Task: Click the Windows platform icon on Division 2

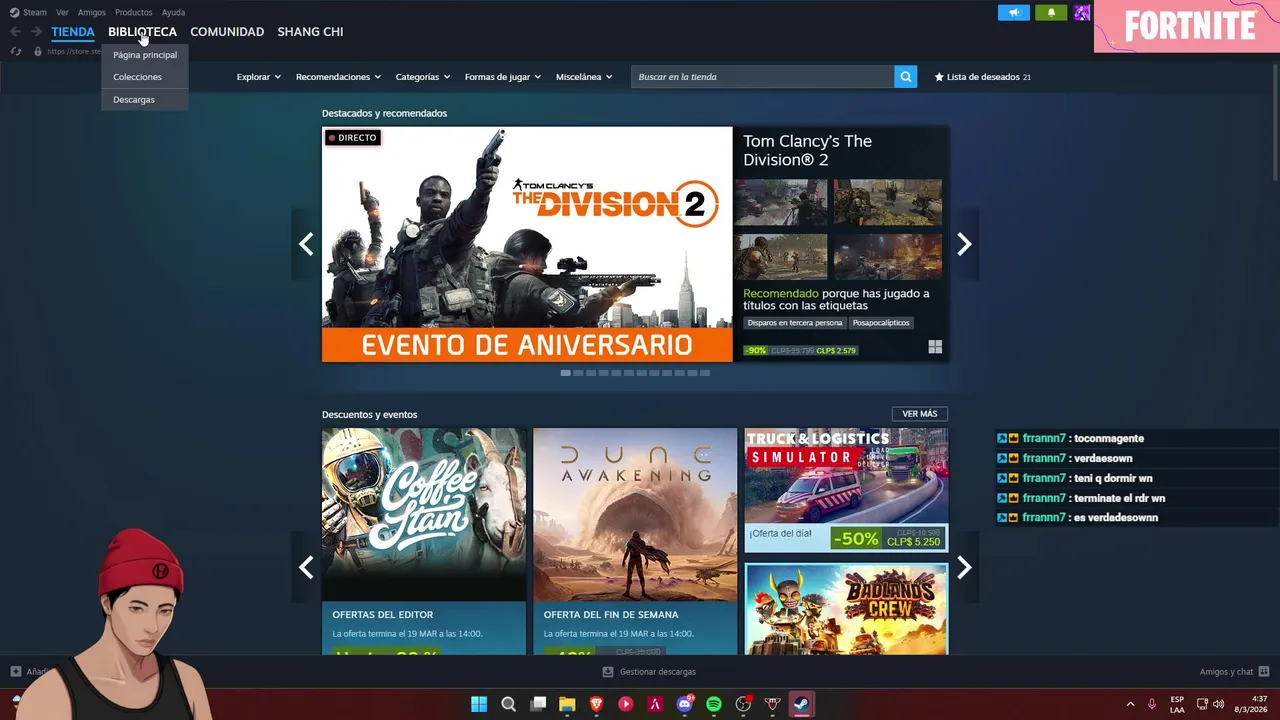Action: tap(935, 347)
